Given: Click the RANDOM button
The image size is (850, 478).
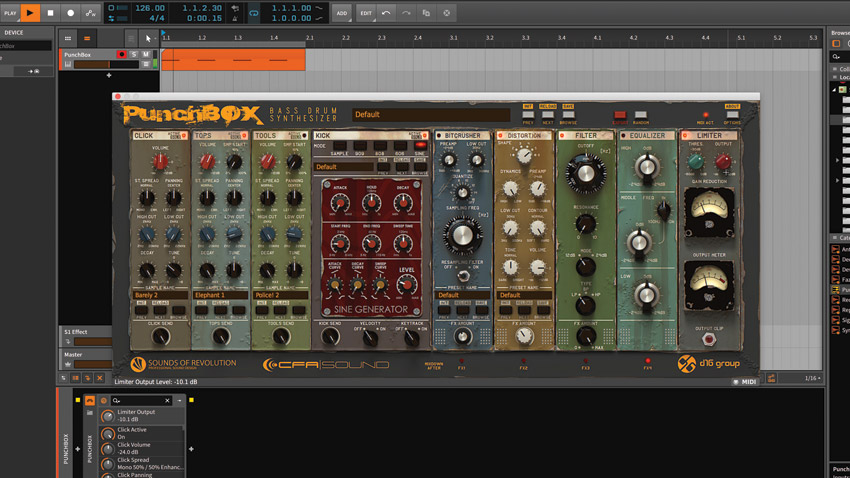Looking at the screenshot, I should pyautogui.click(x=641, y=115).
